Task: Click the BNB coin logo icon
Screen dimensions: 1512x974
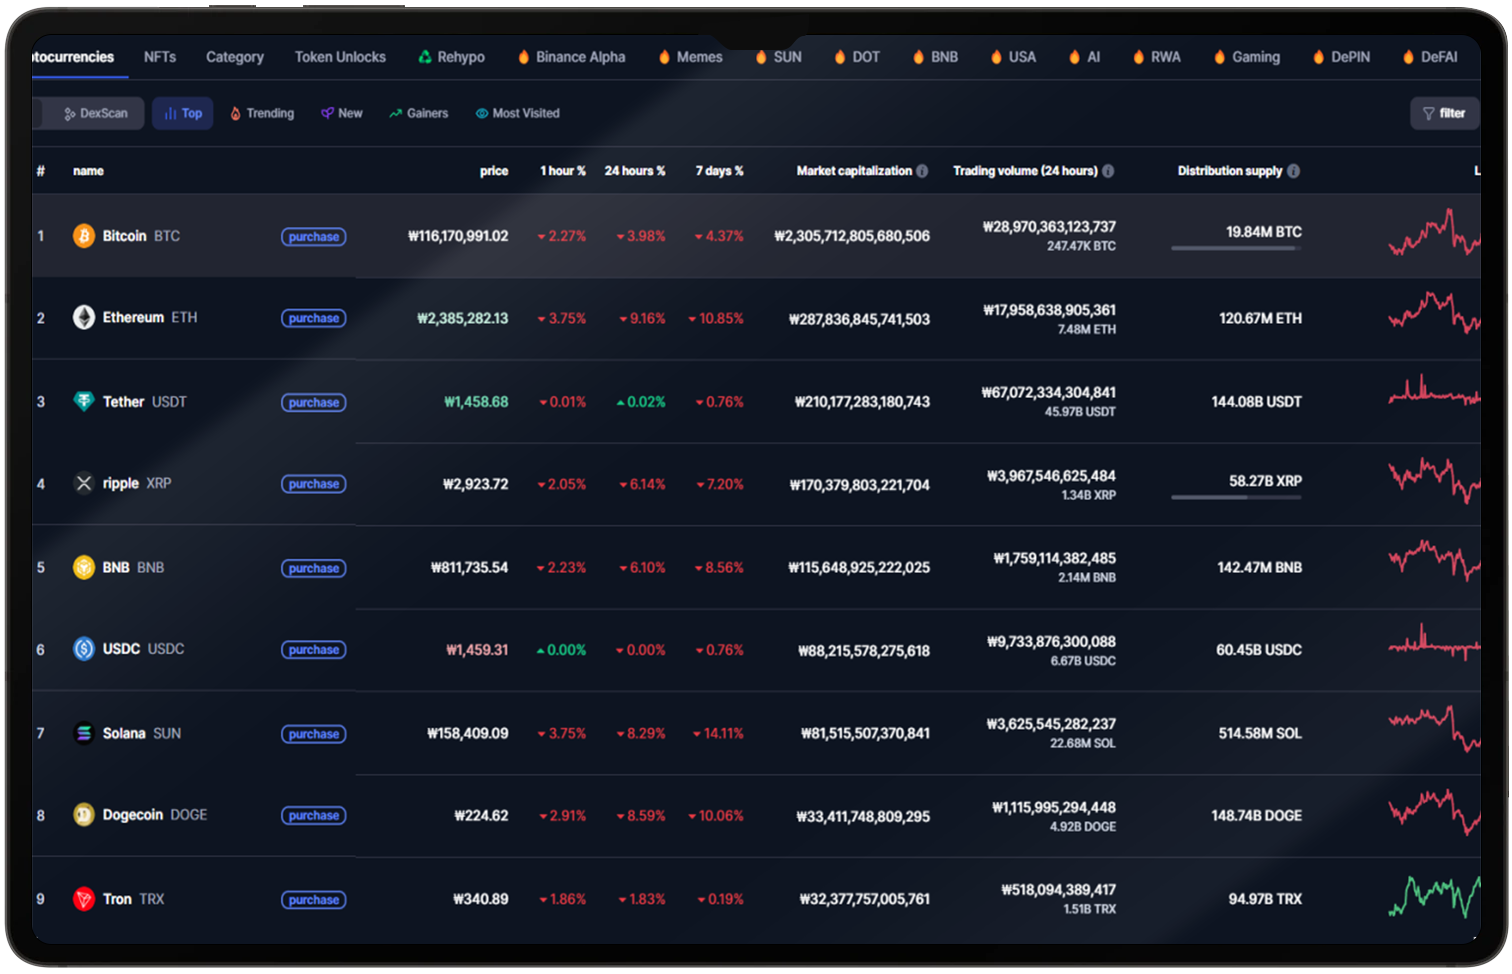Action: point(84,567)
